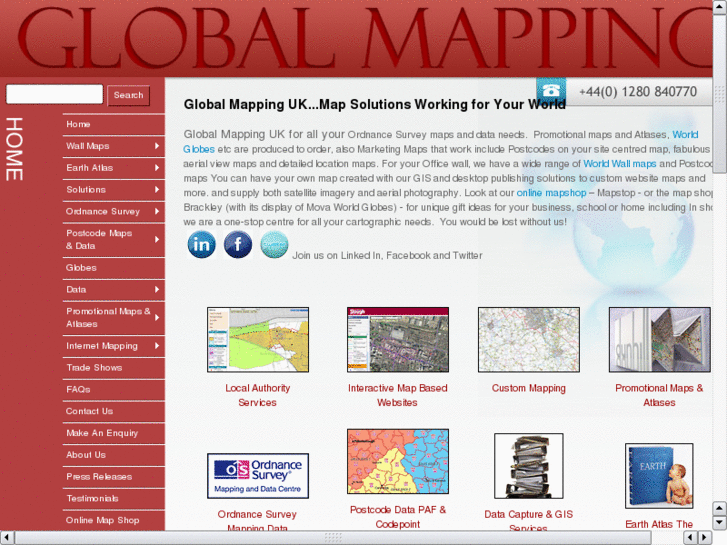Expand the Wall Maps submenu arrow

157,146
